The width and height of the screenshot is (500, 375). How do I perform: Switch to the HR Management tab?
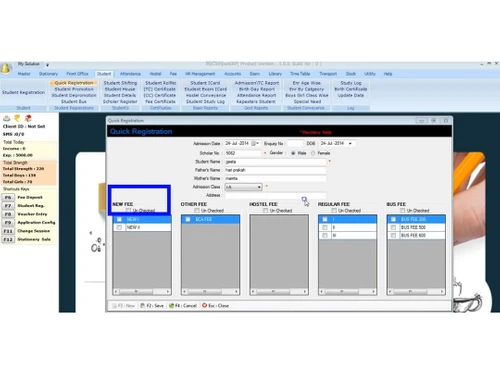coord(200,74)
